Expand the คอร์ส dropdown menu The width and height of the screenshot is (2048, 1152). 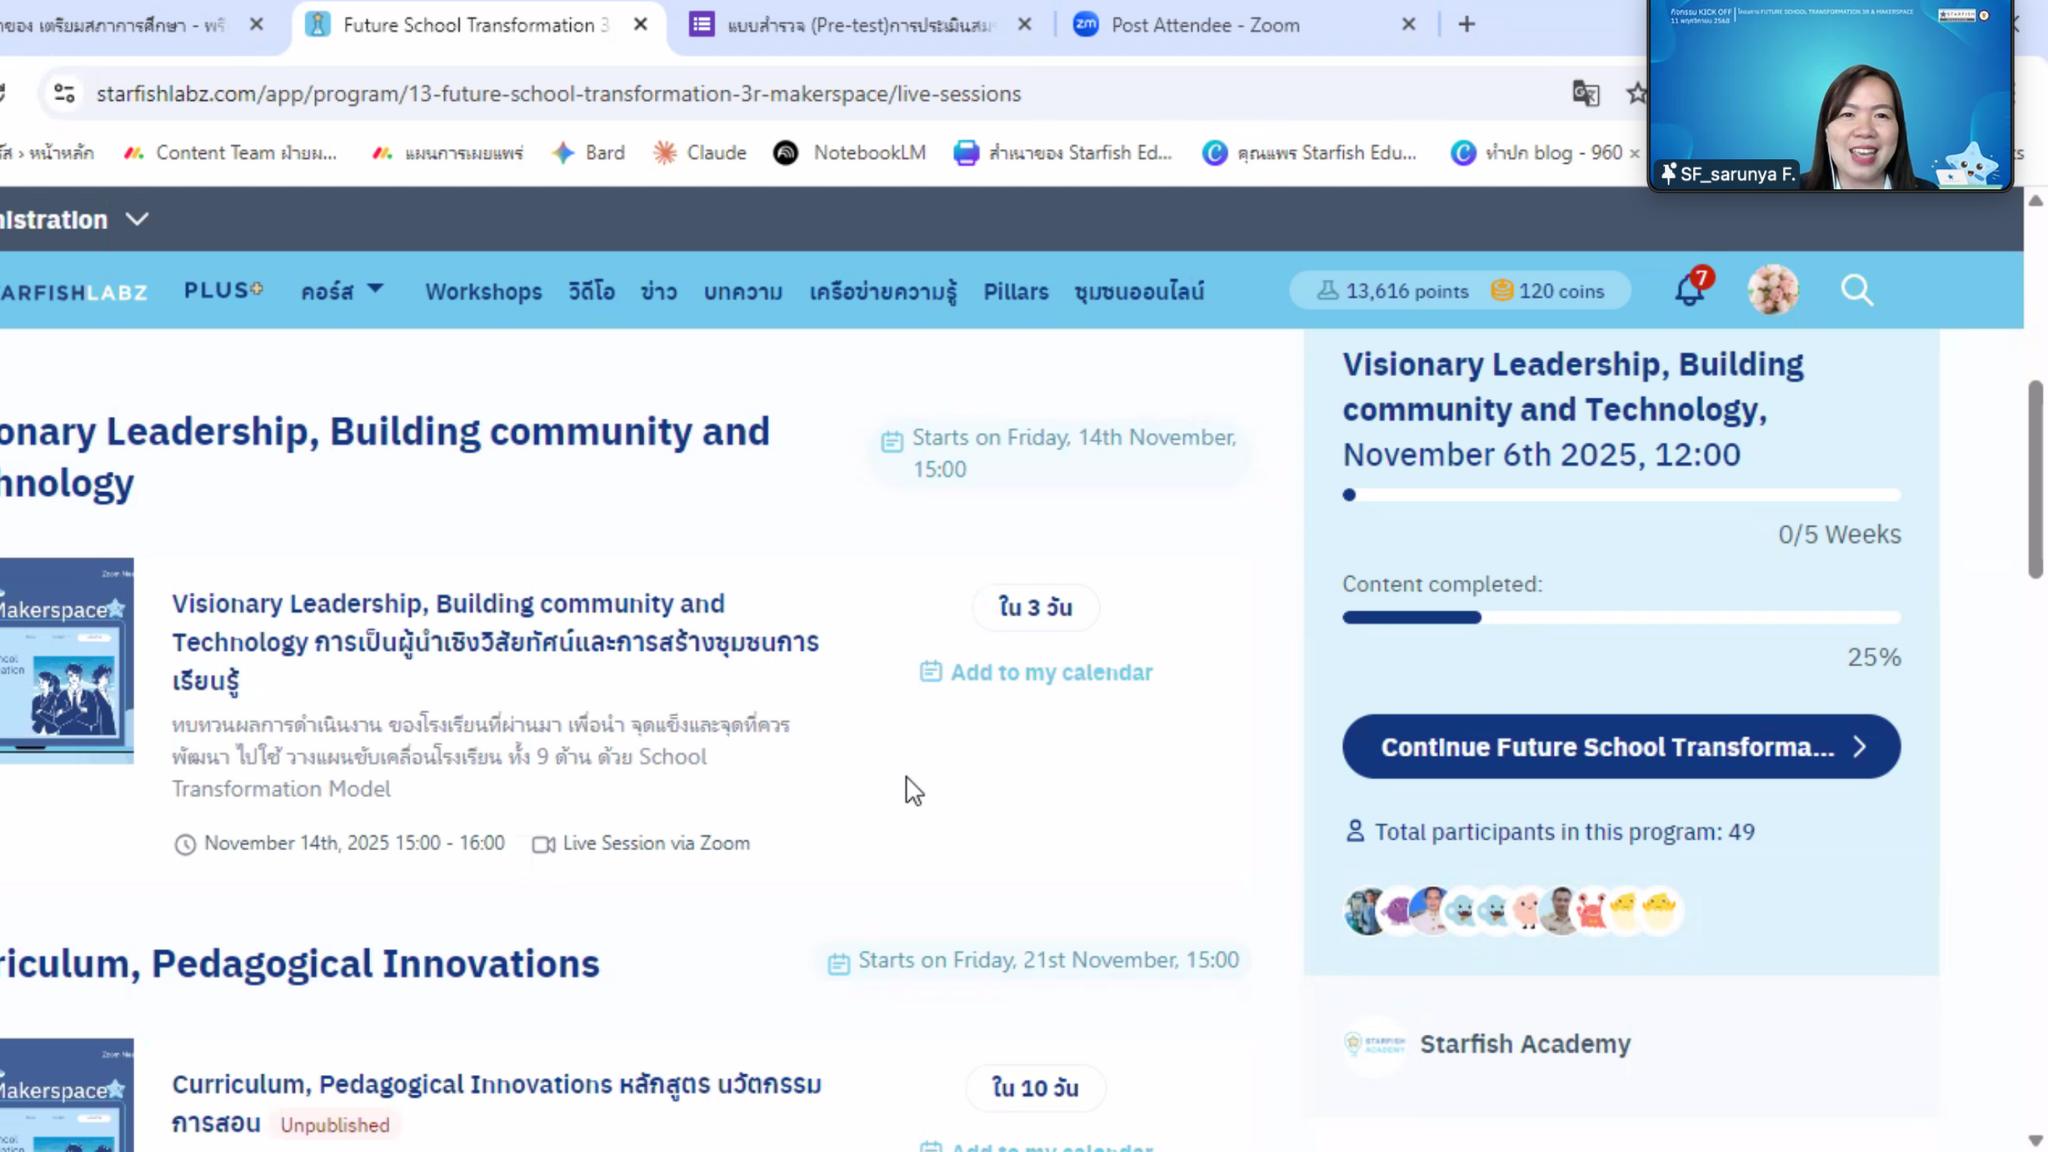(x=342, y=291)
